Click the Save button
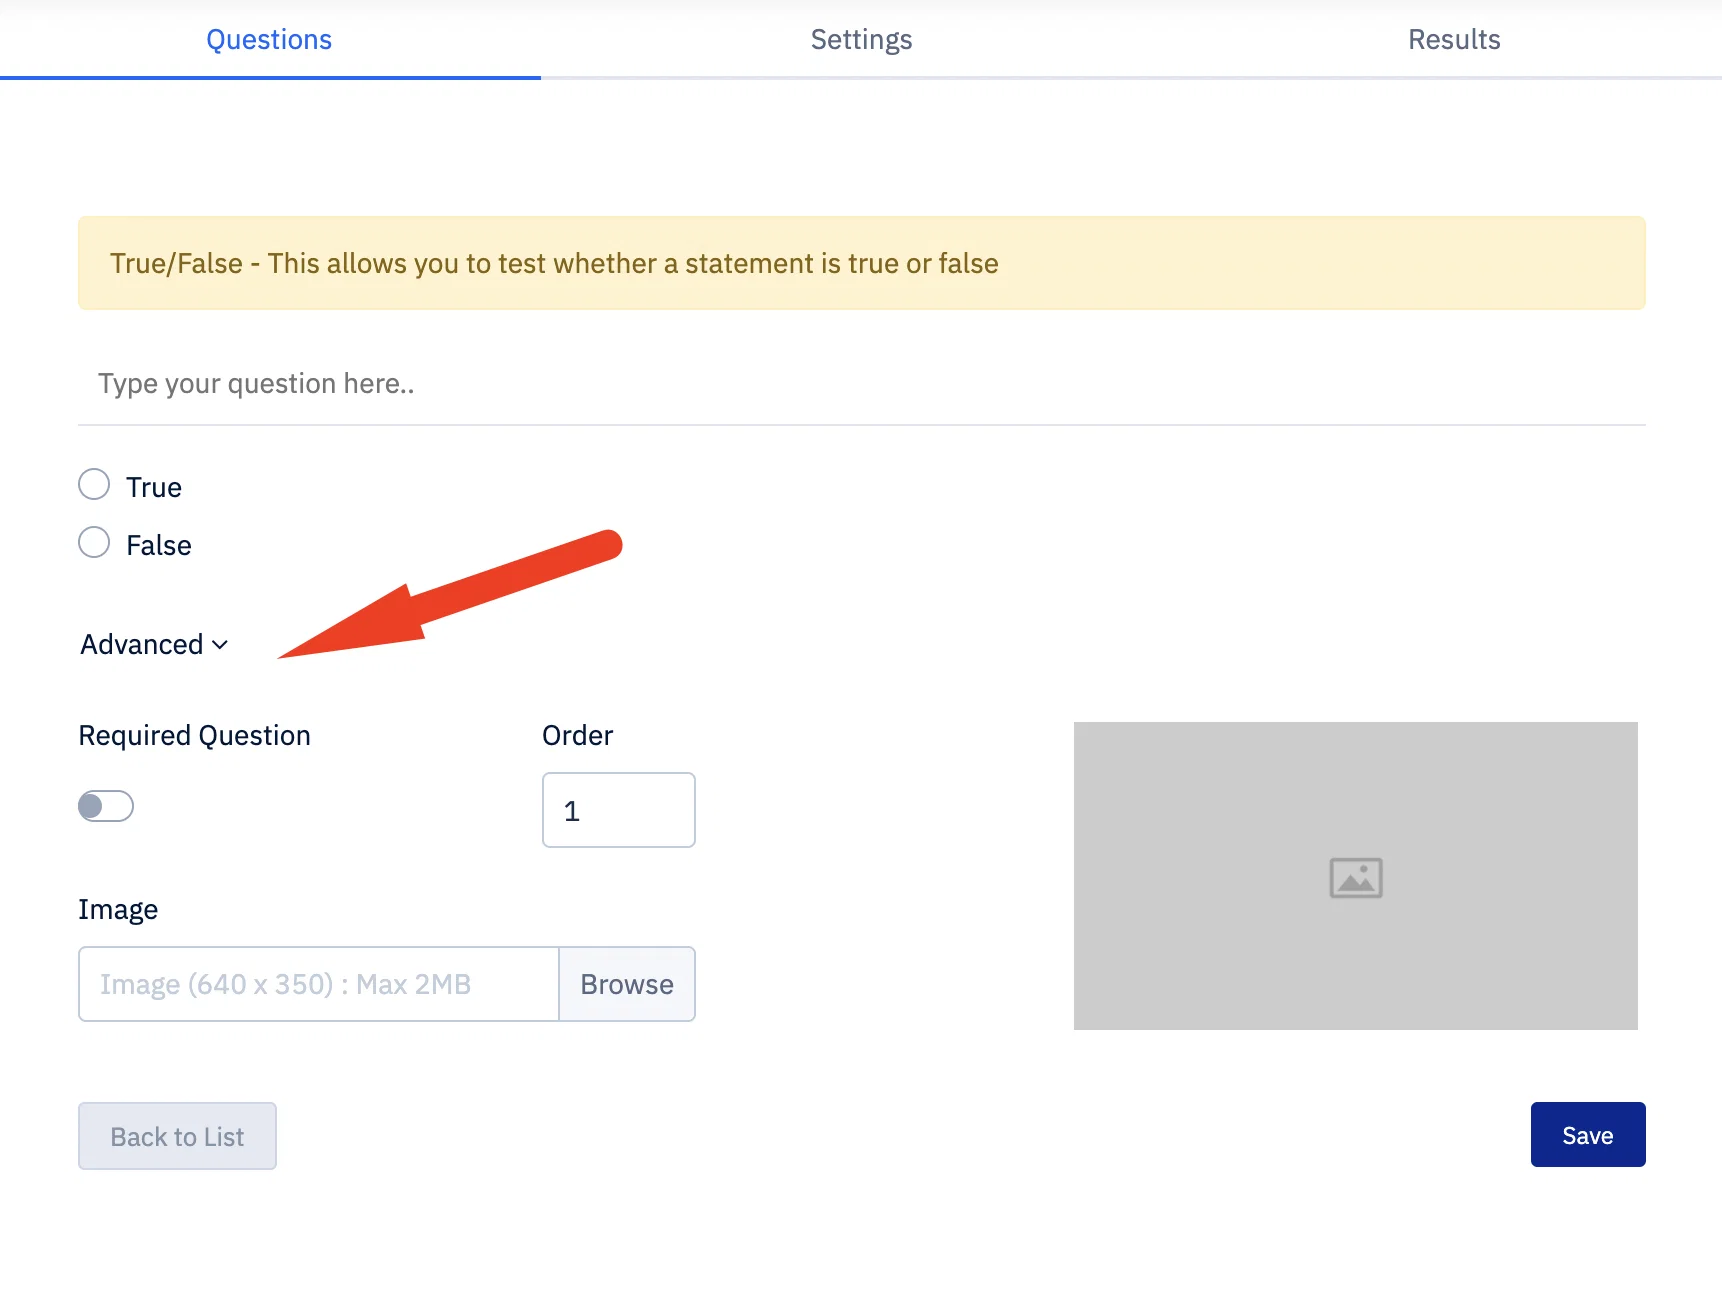The height and width of the screenshot is (1298, 1722). [1588, 1135]
